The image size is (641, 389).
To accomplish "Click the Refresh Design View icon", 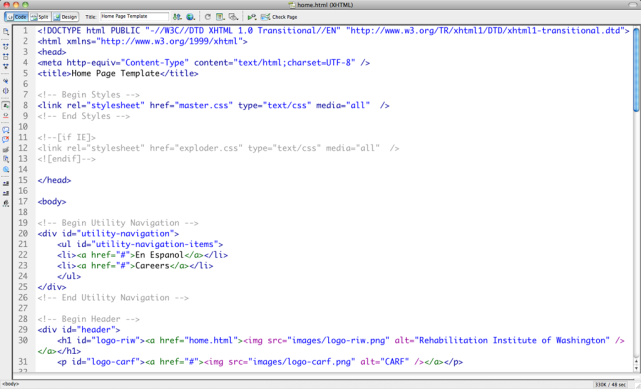I will point(208,17).
